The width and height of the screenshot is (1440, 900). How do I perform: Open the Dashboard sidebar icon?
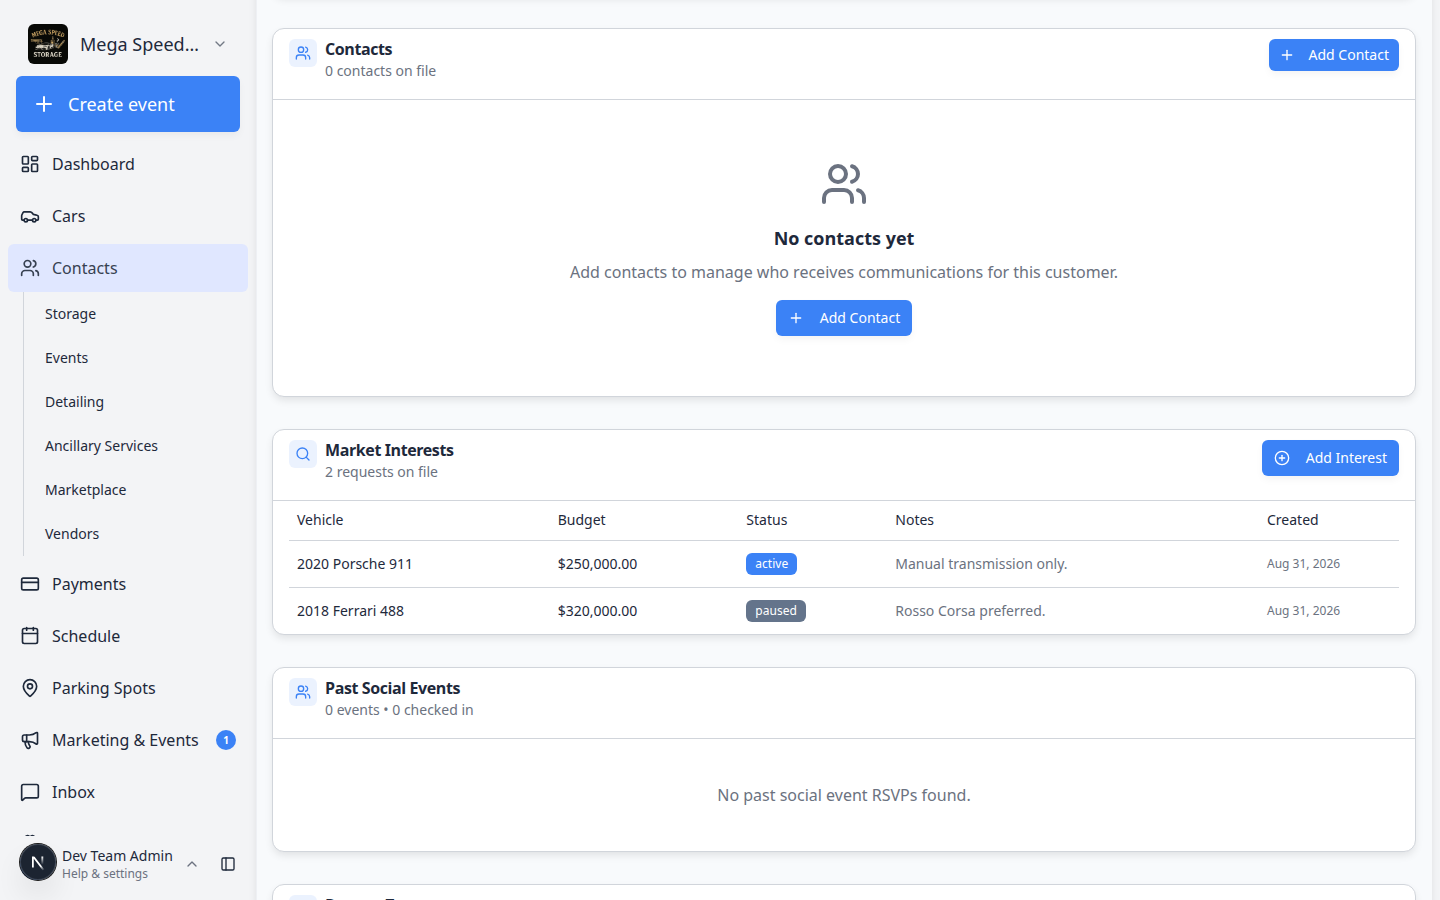30,164
